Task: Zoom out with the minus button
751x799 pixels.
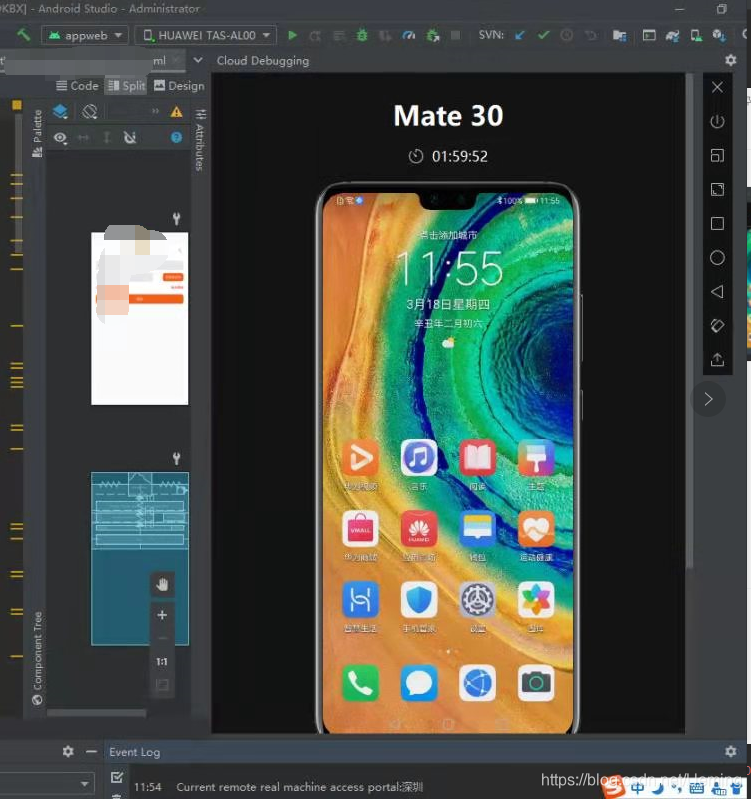Action: (162, 638)
